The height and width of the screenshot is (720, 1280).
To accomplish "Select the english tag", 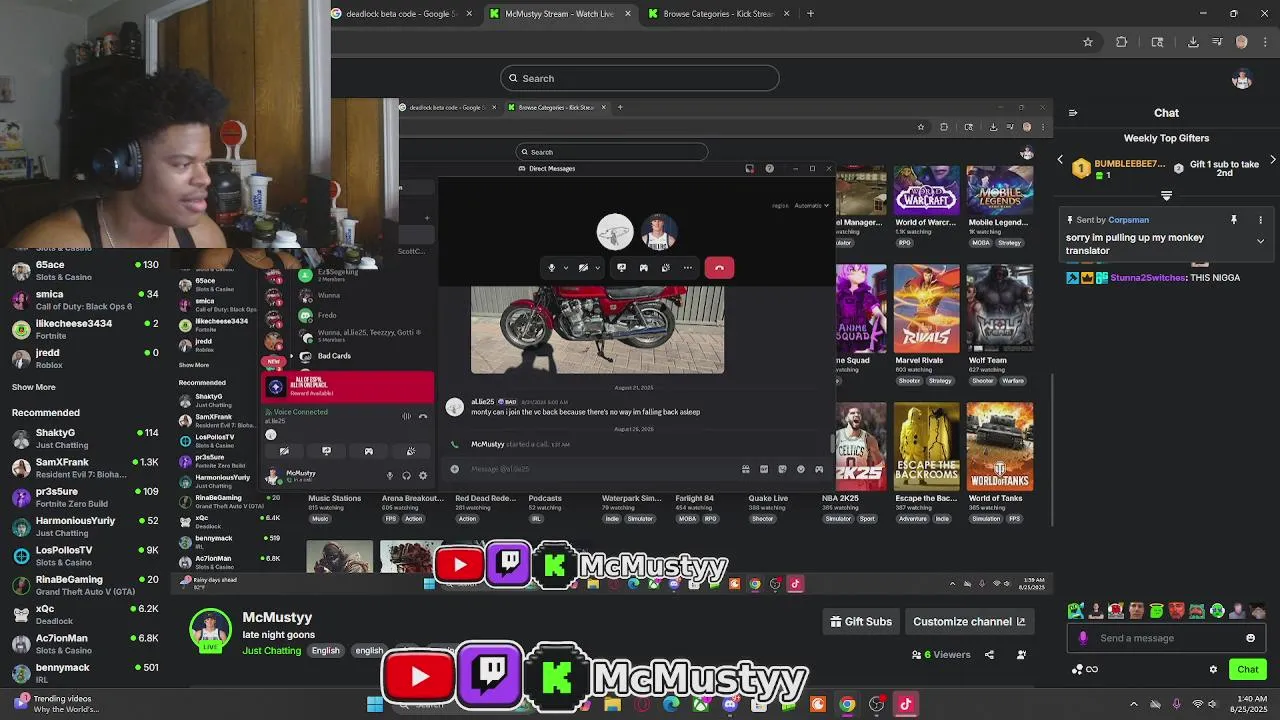I will point(369,651).
